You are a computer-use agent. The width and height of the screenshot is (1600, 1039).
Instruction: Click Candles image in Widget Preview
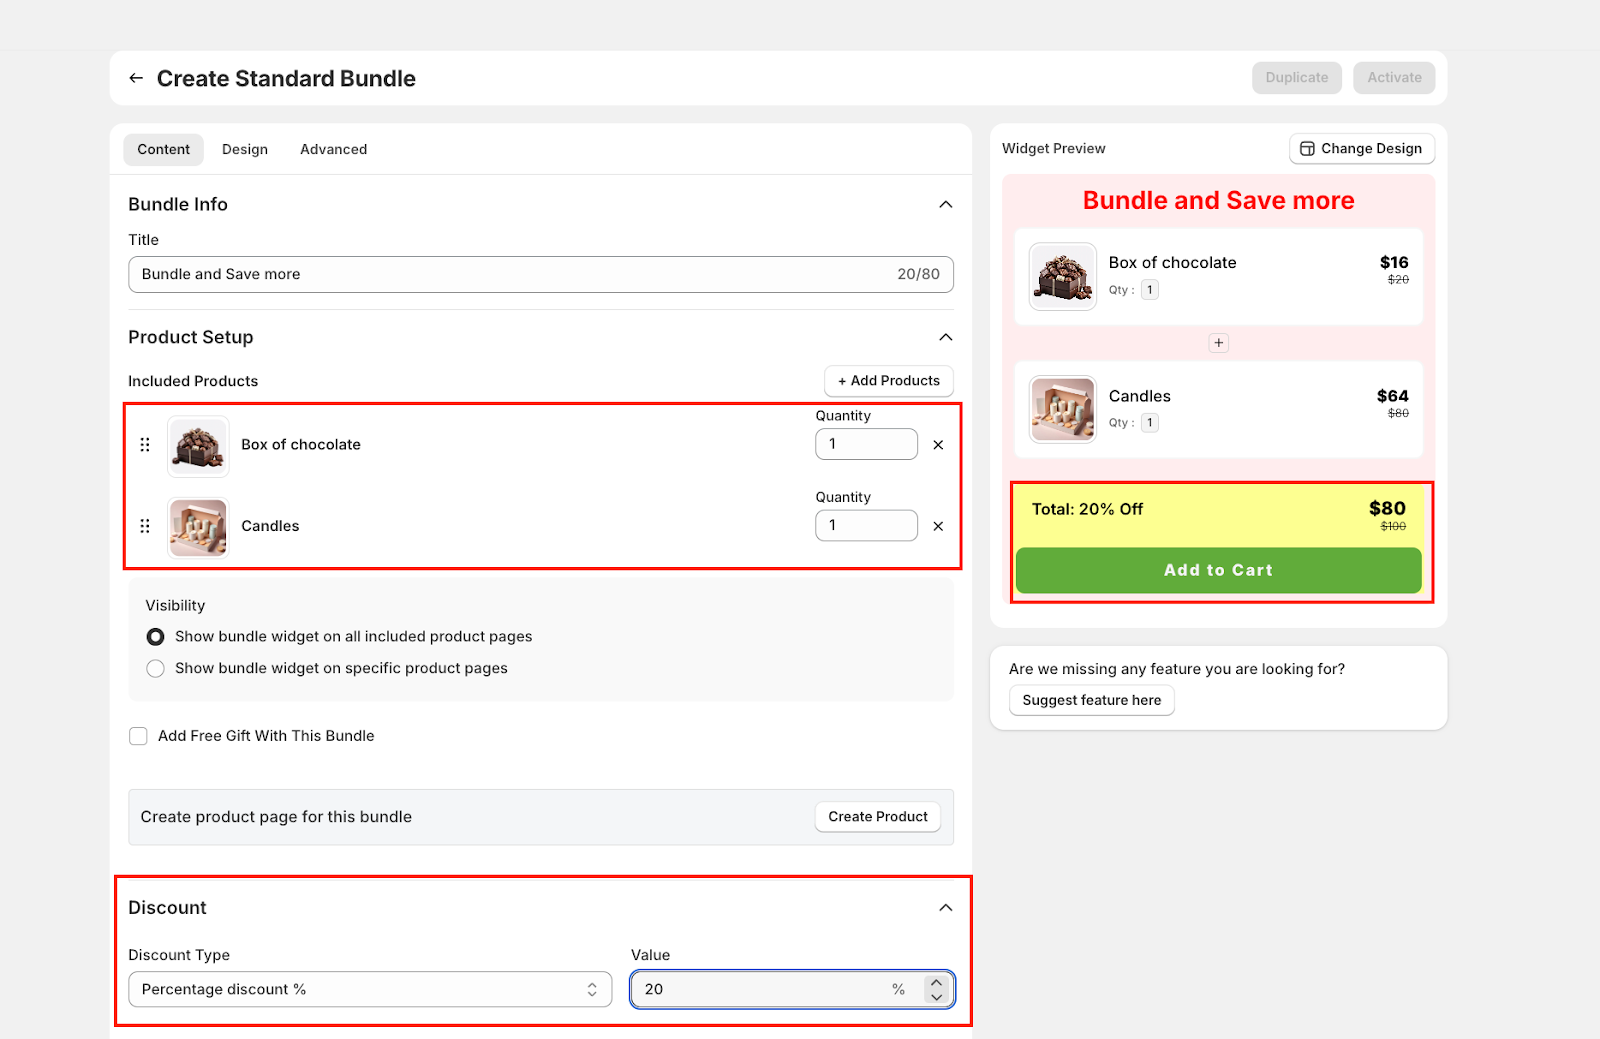[1062, 409]
